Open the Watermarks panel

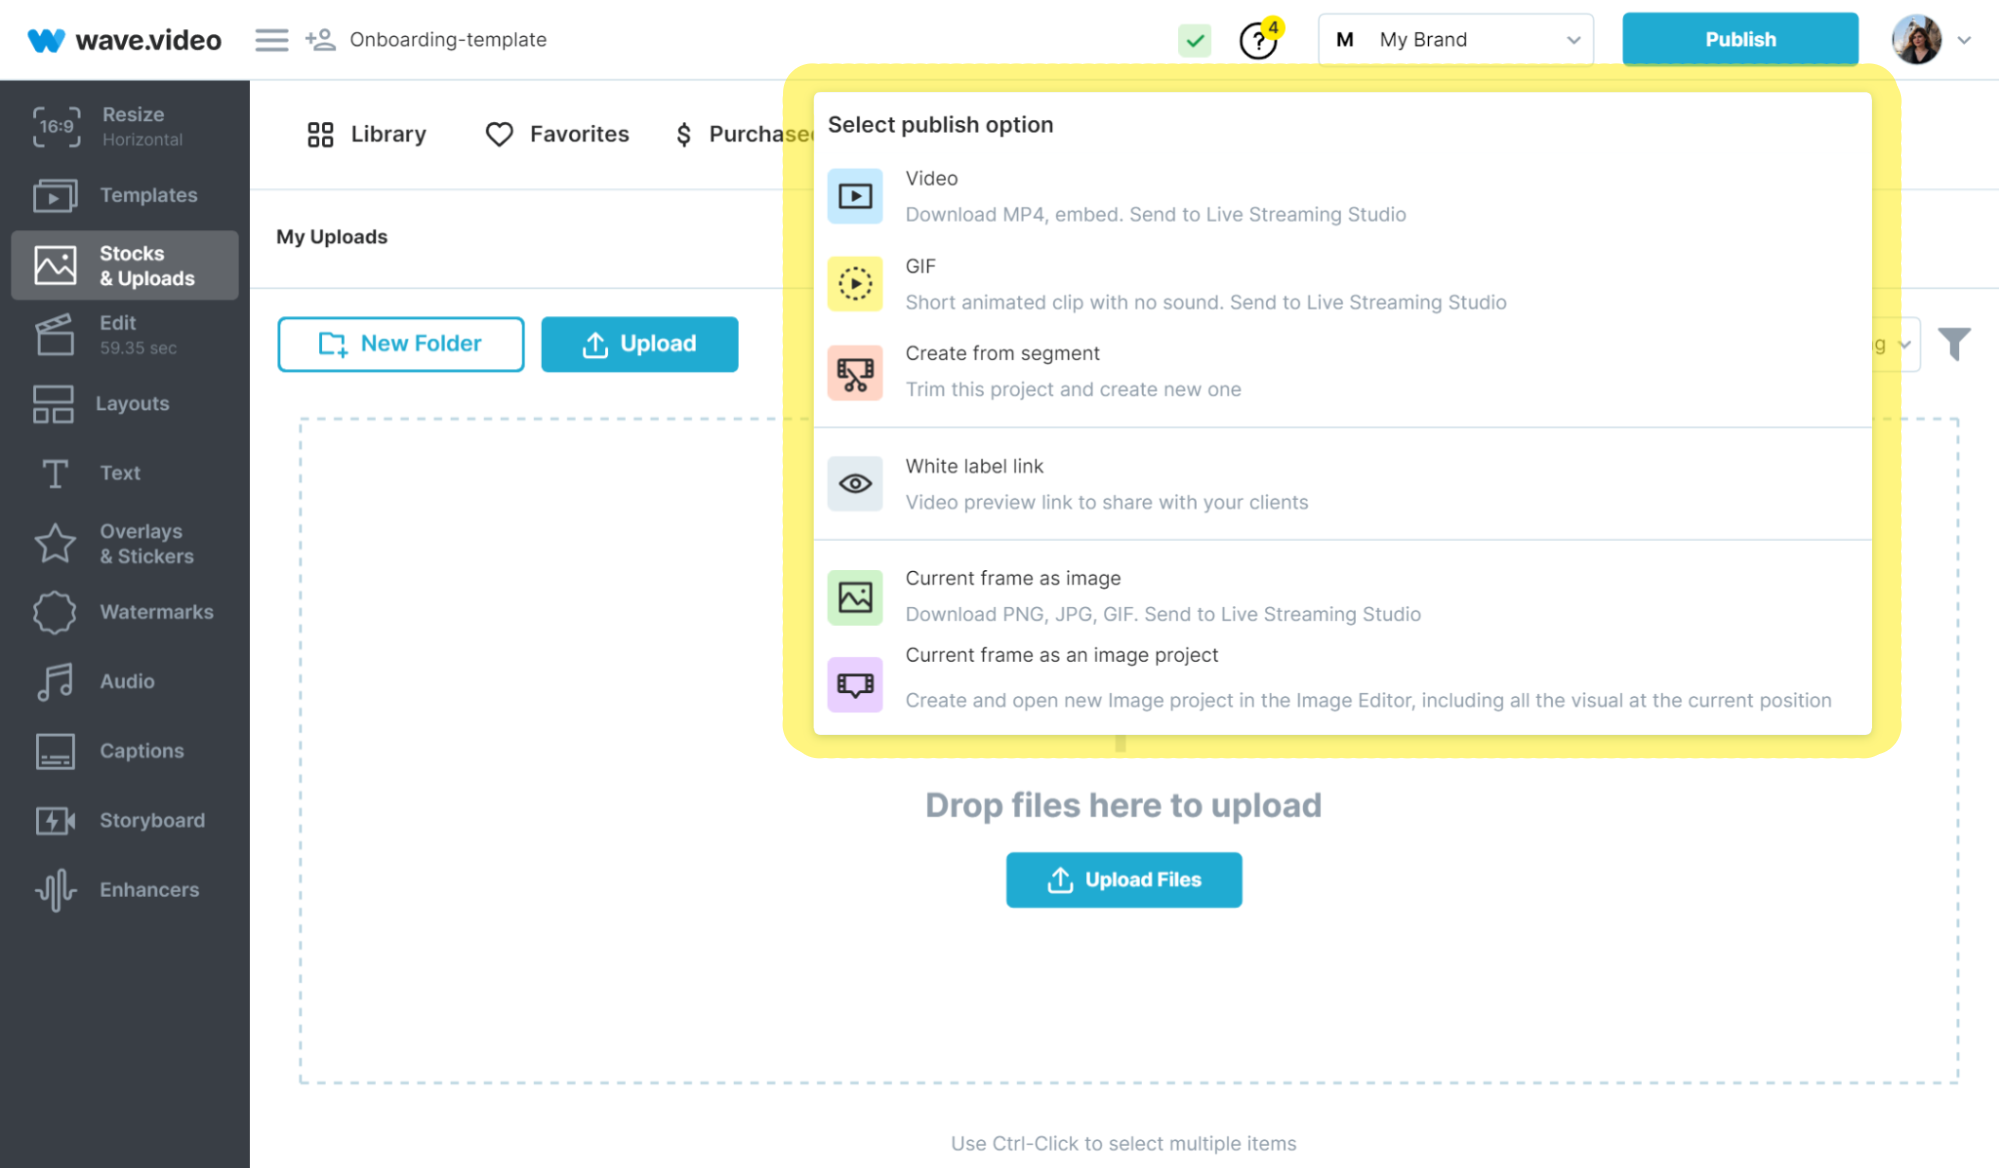click(125, 611)
